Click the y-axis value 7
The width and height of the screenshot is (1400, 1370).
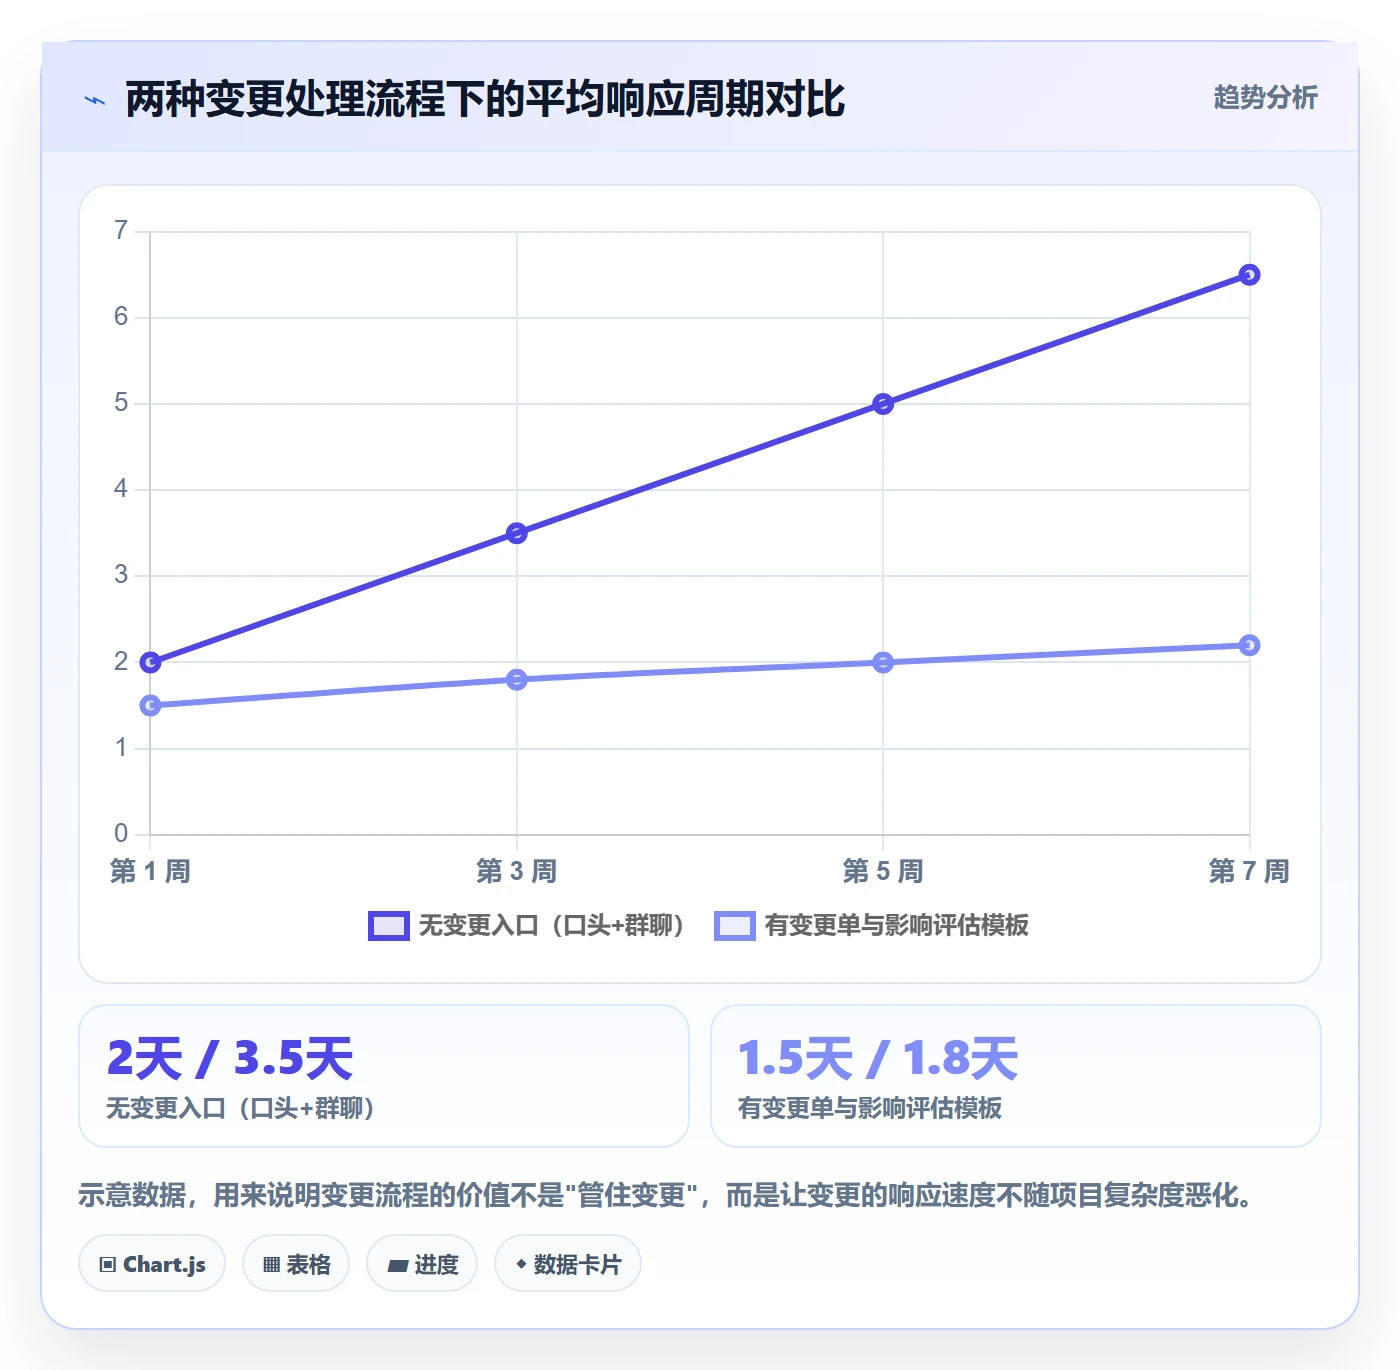pos(121,231)
